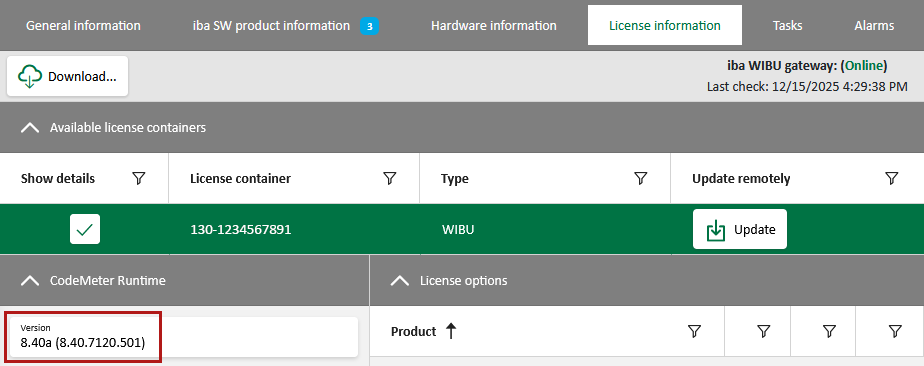Open filter of last License options column
Screen dimensions: 924x366
pyautogui.click(x=895, y=331)
